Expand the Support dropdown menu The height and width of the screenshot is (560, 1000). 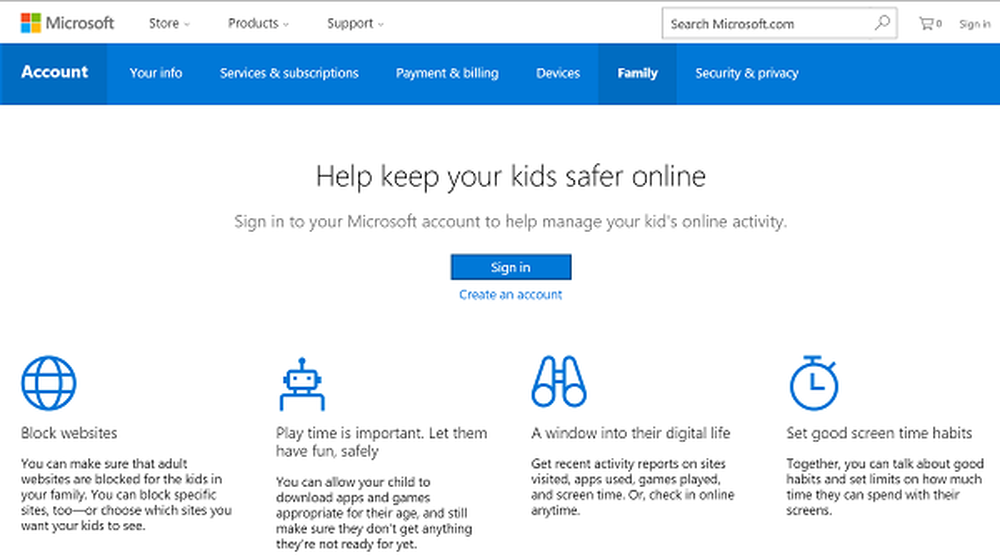pos(355,24)
